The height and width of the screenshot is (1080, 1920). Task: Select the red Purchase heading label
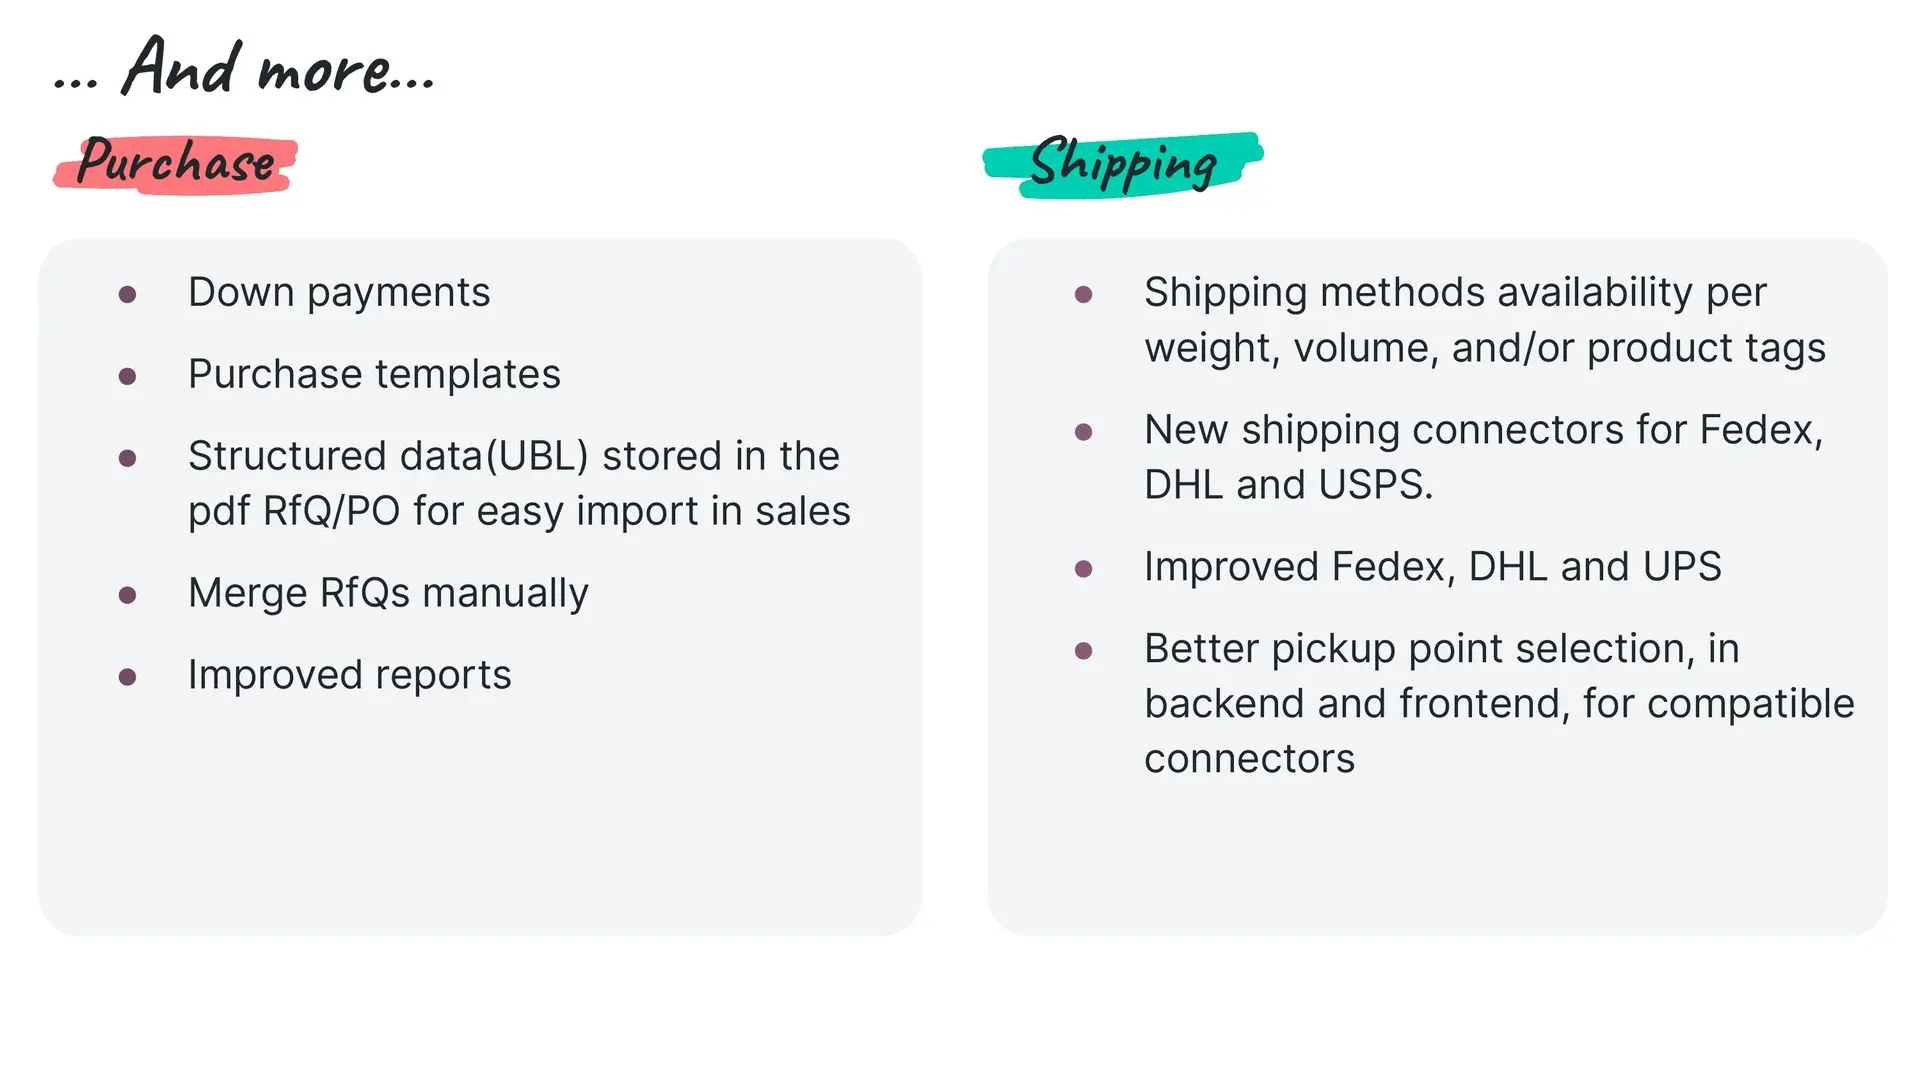pos(176,164)
